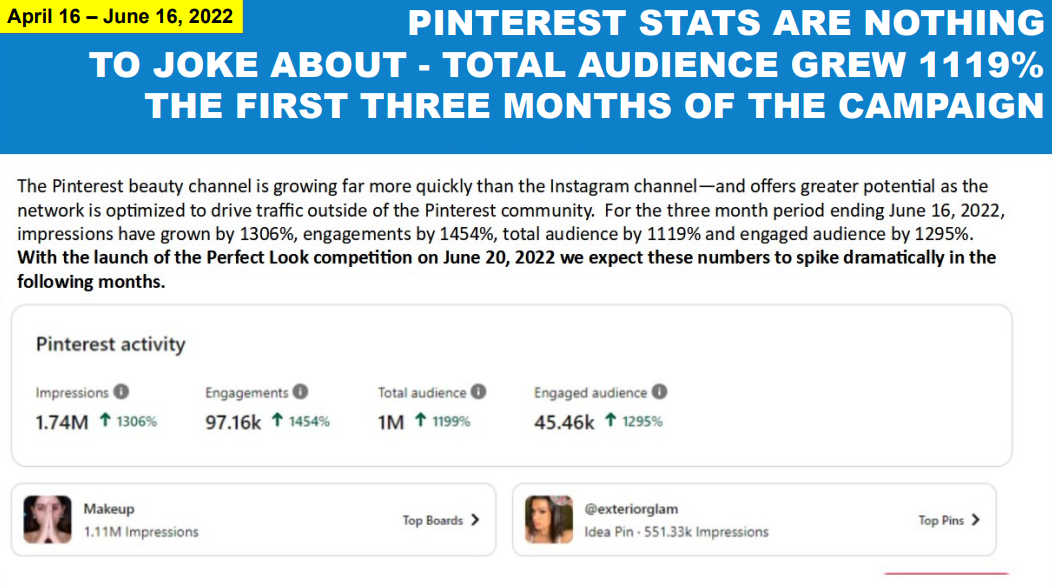
Task: Click the Engaged audience info icon
Action: point(660,392)
